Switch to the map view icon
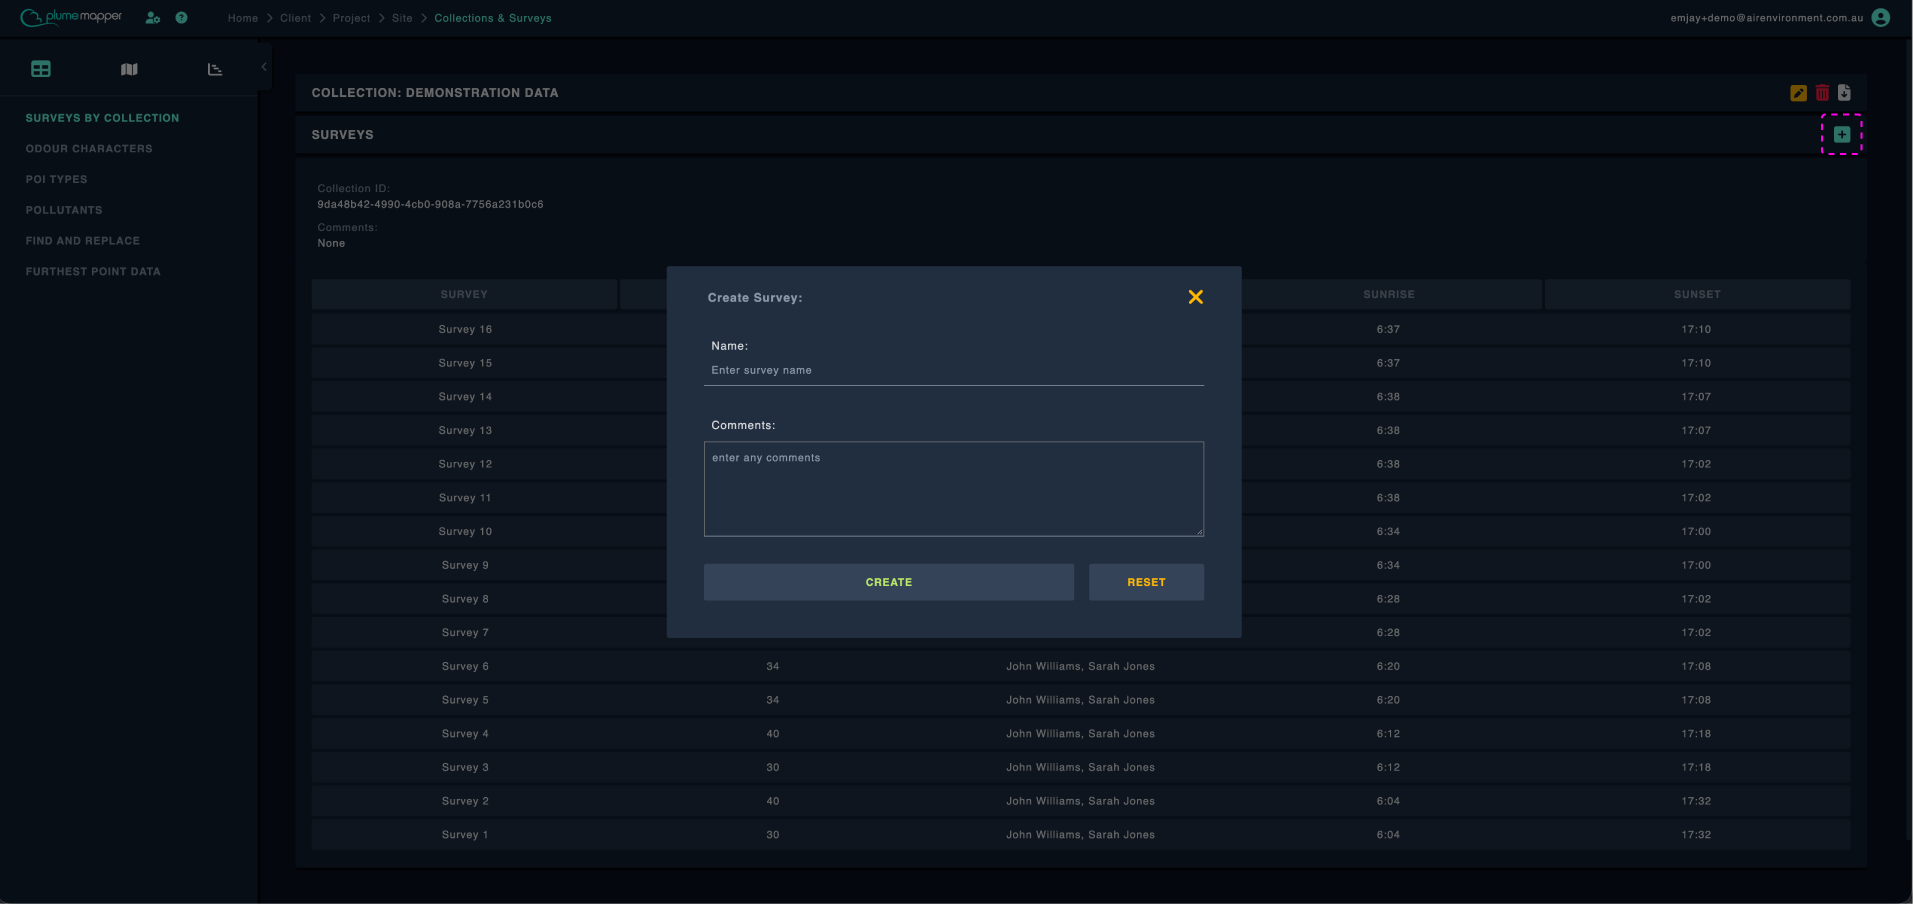Image resolution: width=1913 pixels, height=904 pixels. (129, 69)
